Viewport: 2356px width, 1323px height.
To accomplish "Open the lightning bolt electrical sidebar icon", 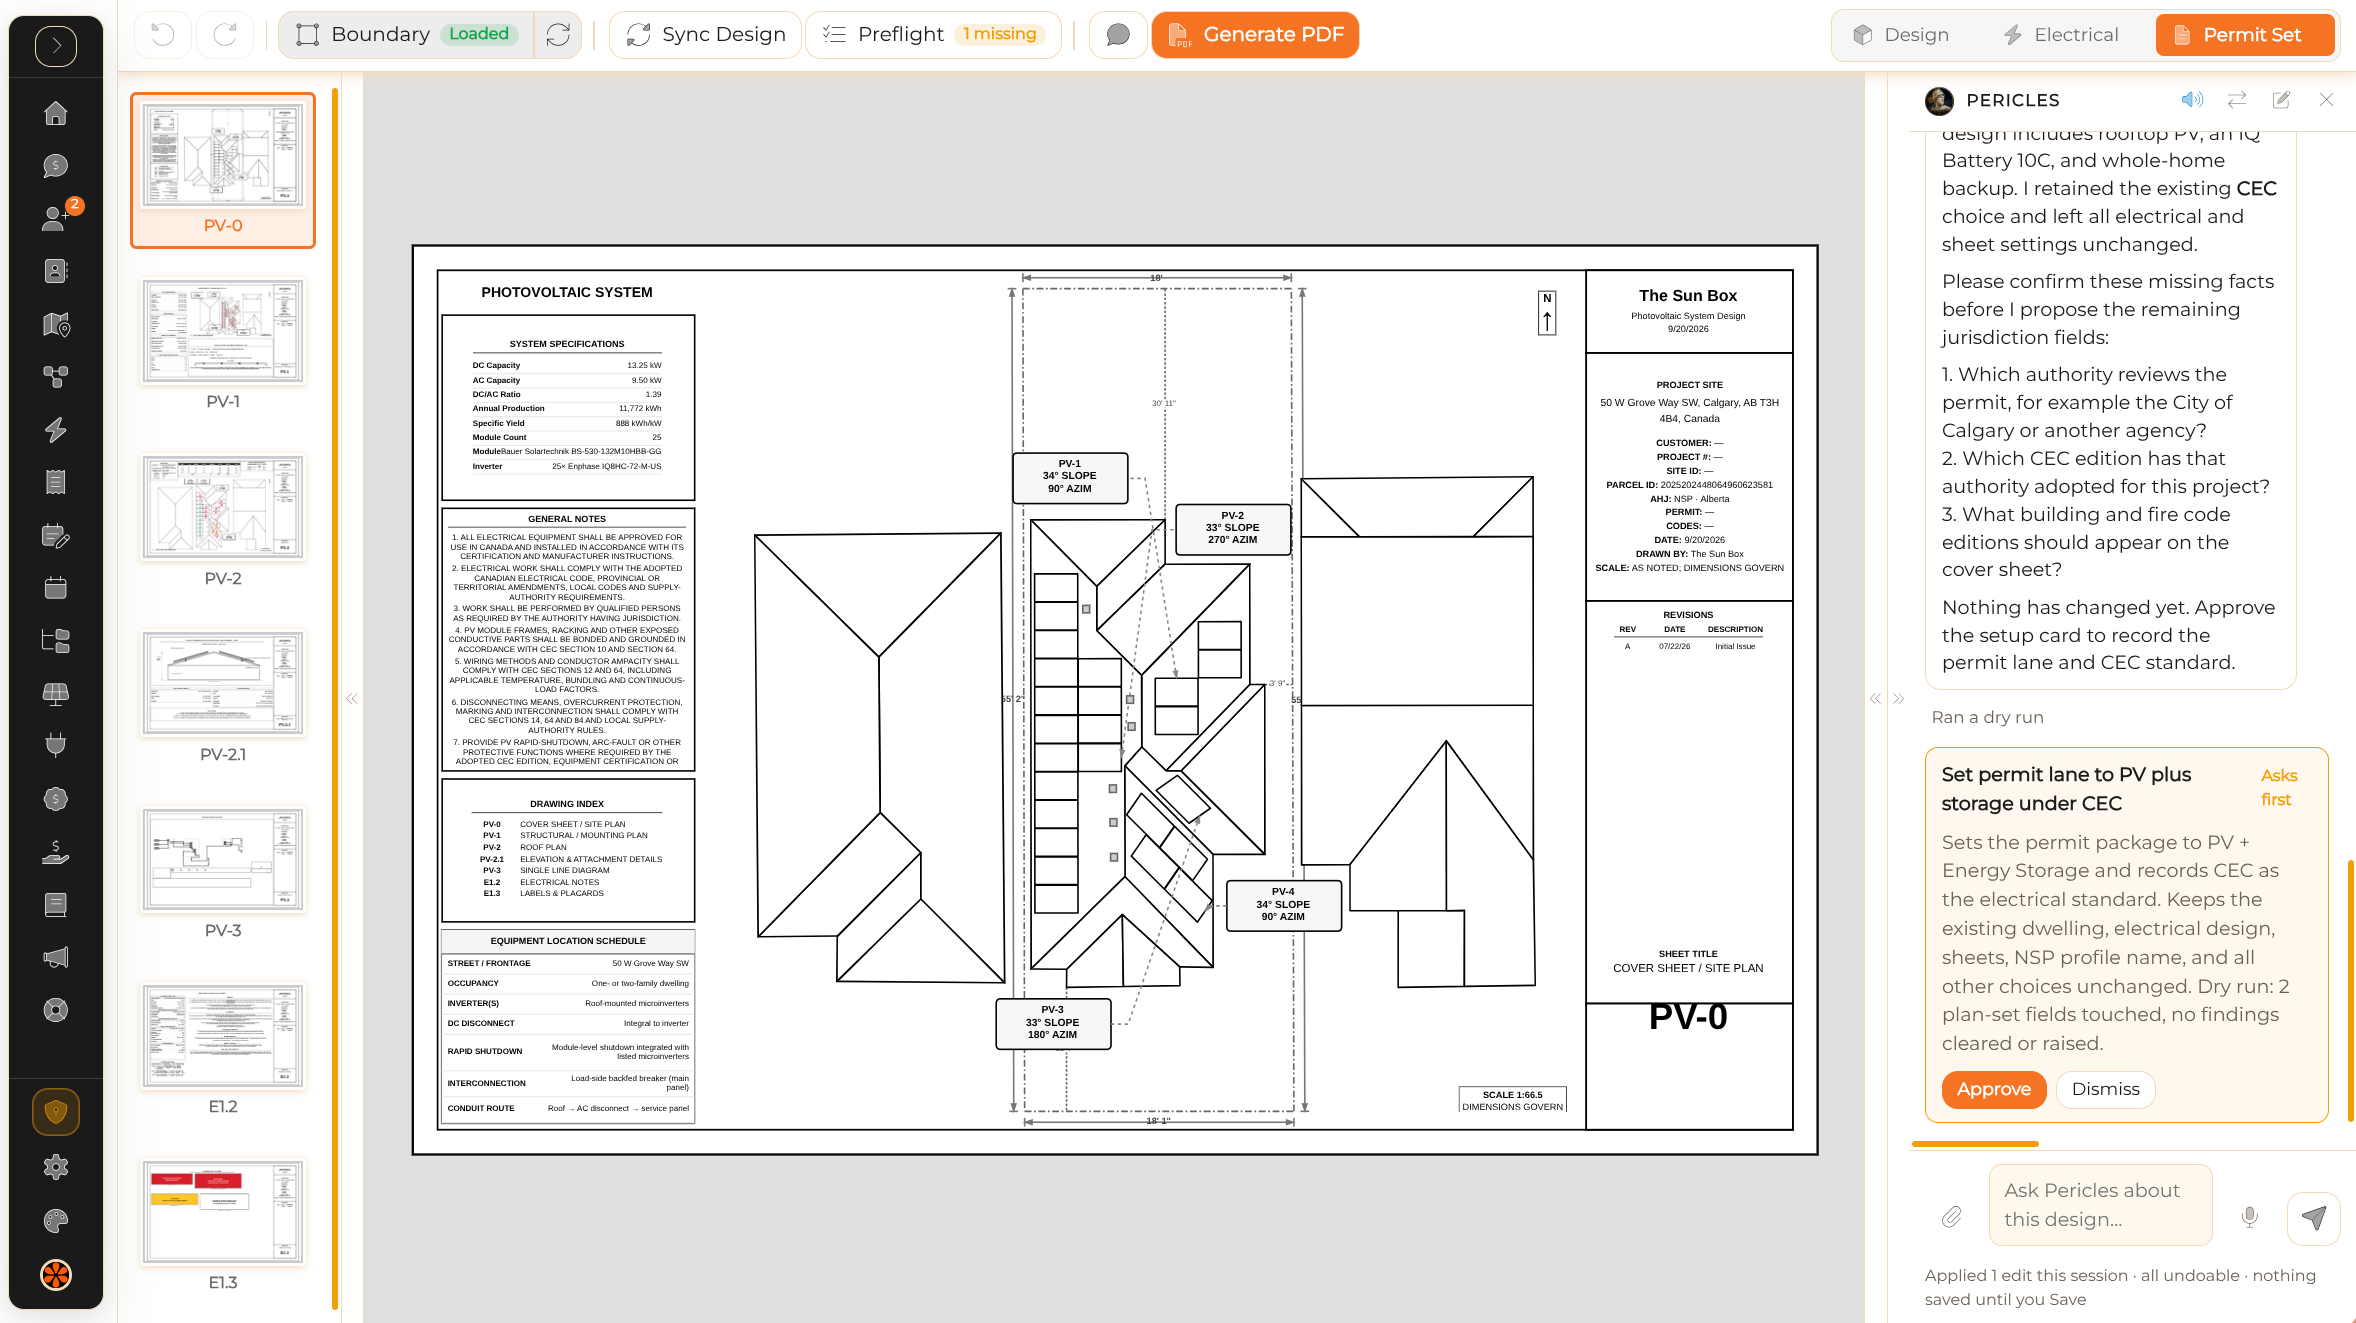I will pyautogui.click(x=56, y=430).
